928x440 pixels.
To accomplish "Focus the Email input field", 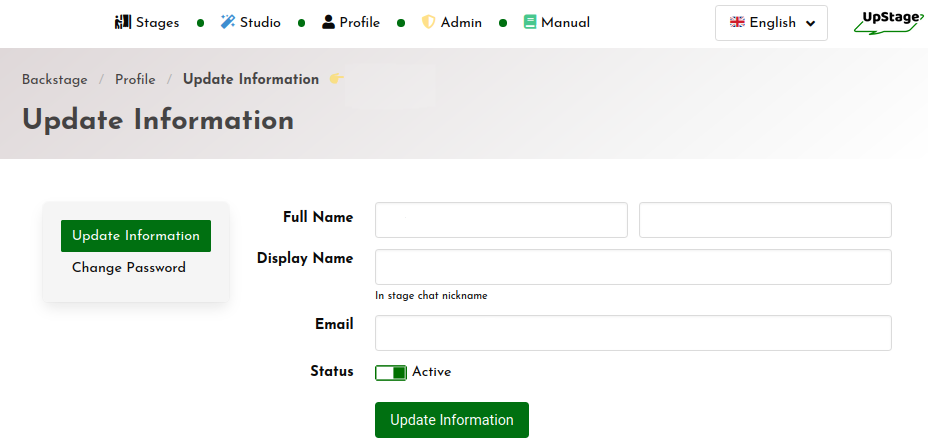I will (633, 333).
